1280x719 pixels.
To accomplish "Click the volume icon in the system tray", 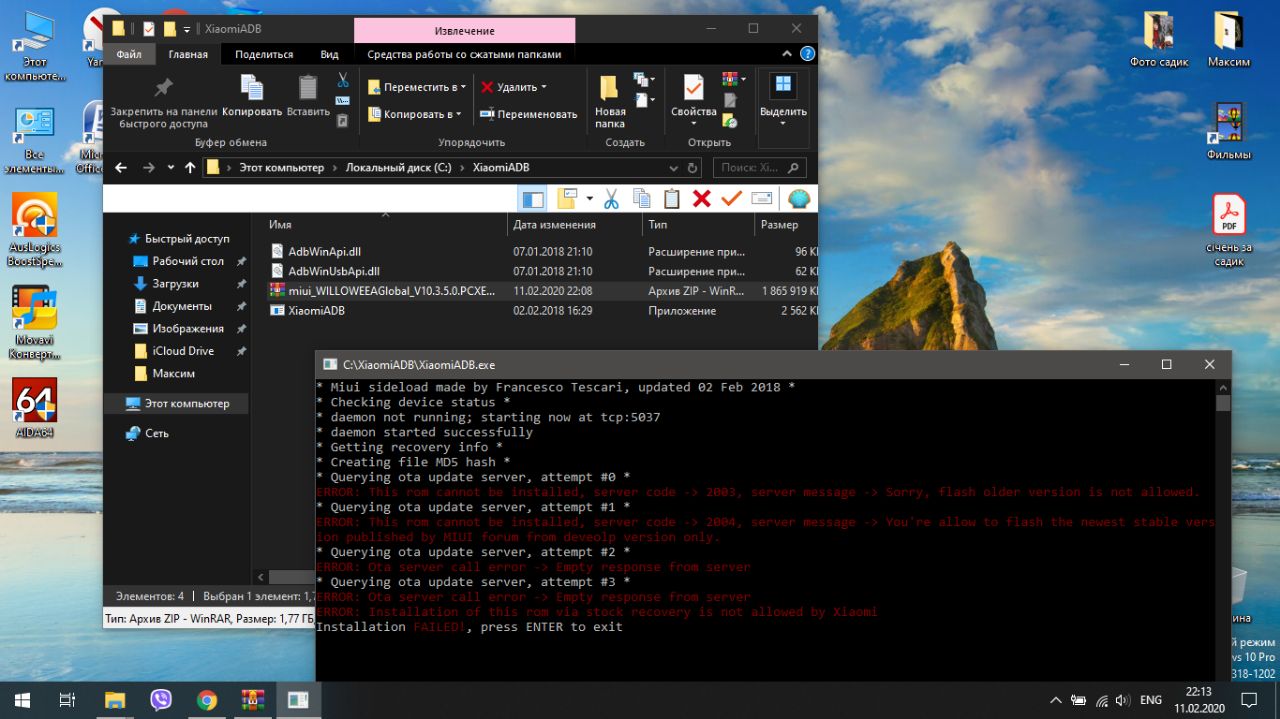I will tap(1124, 700).
